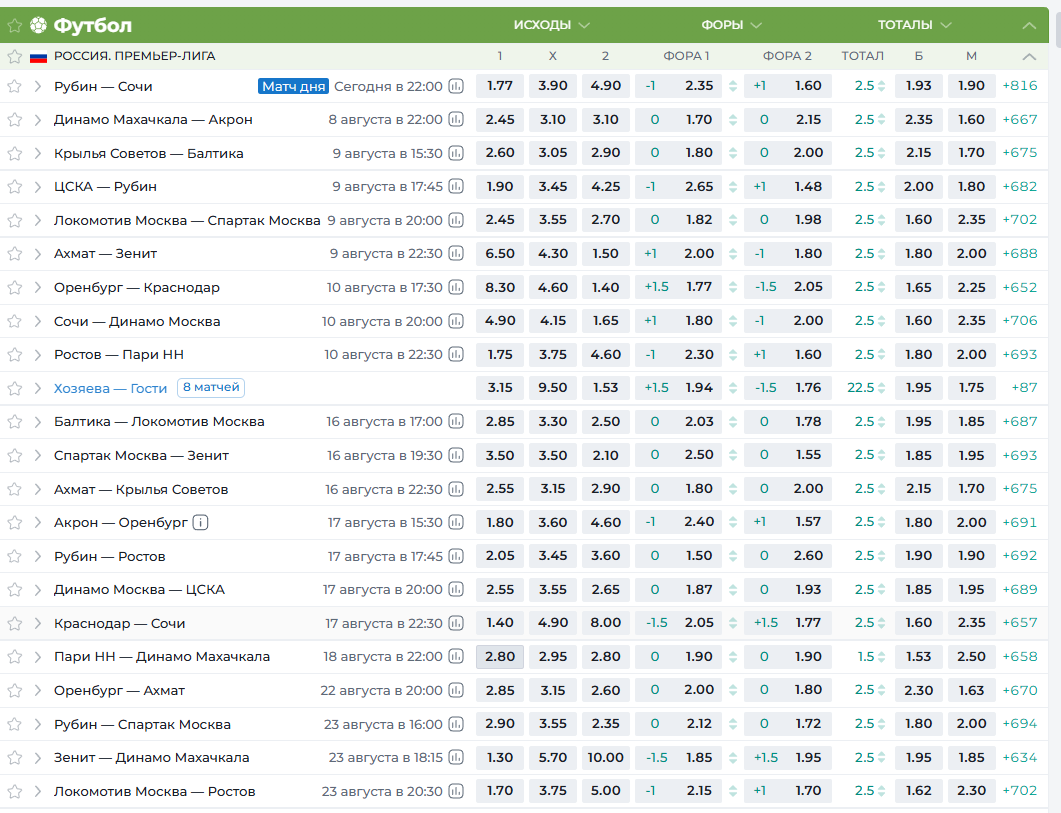Click the Матч дня badge
This screenshot has height=813, width=1061.
(x=294, y=87)
